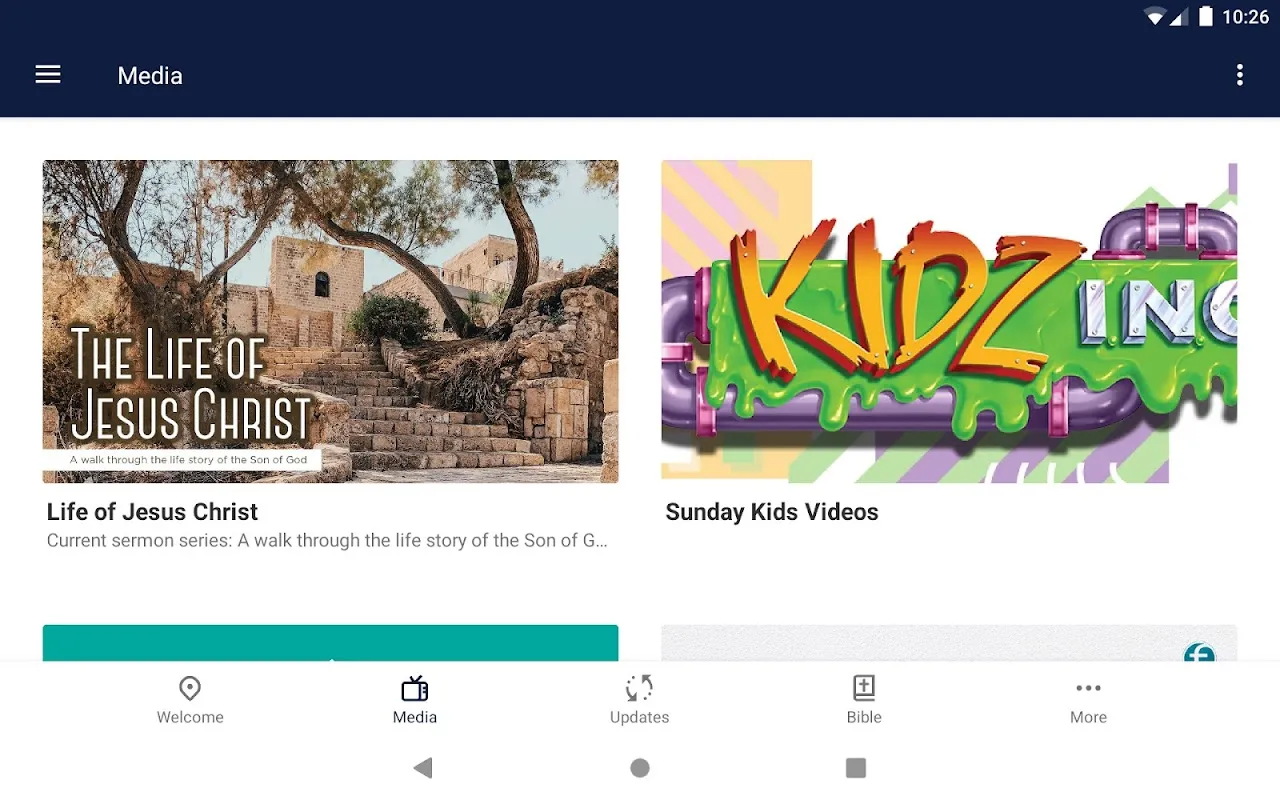Viewport: 1280px width, 800px height.
Task: Tap the Updates refresh icon
Action: click(639, 688)
